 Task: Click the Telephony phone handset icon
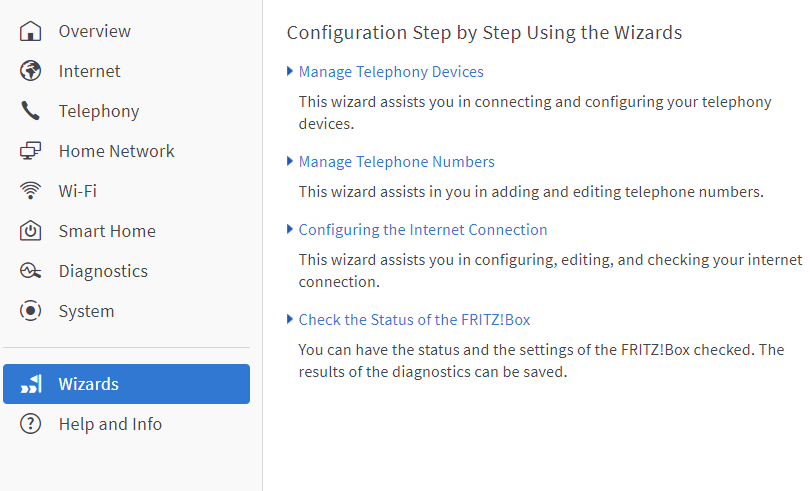[x=31, y=111]
